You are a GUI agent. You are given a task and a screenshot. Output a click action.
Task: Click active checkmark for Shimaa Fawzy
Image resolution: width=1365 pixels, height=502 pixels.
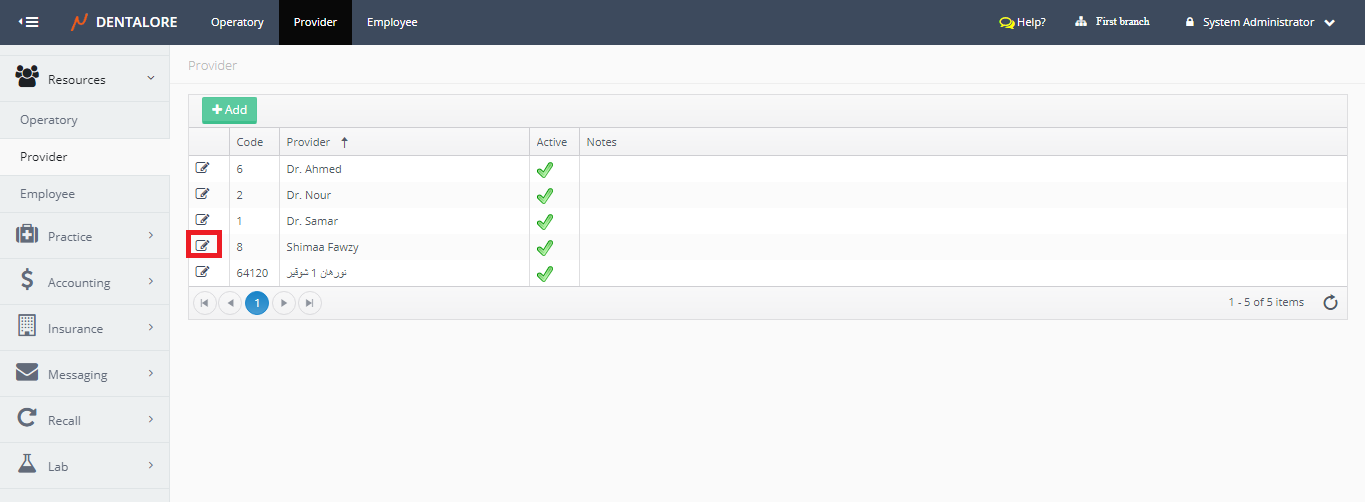click(x=545, y=247)
